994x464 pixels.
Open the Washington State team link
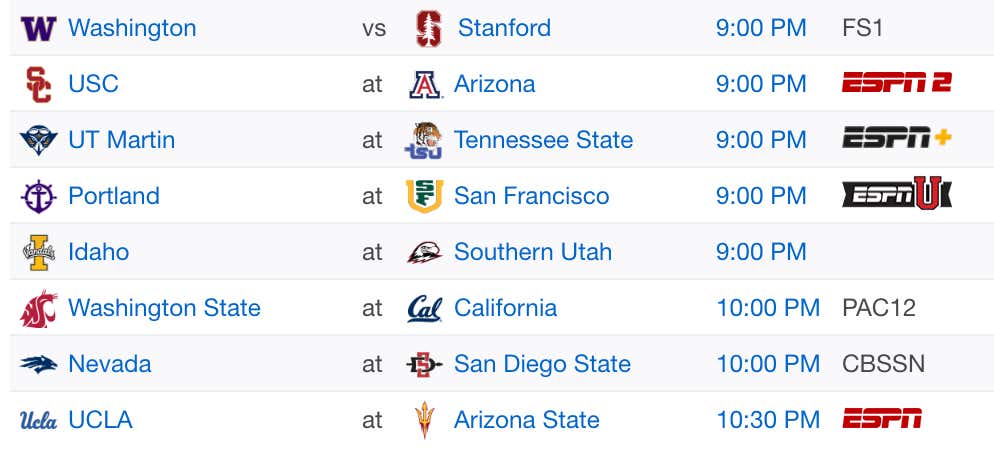point(164,308)
